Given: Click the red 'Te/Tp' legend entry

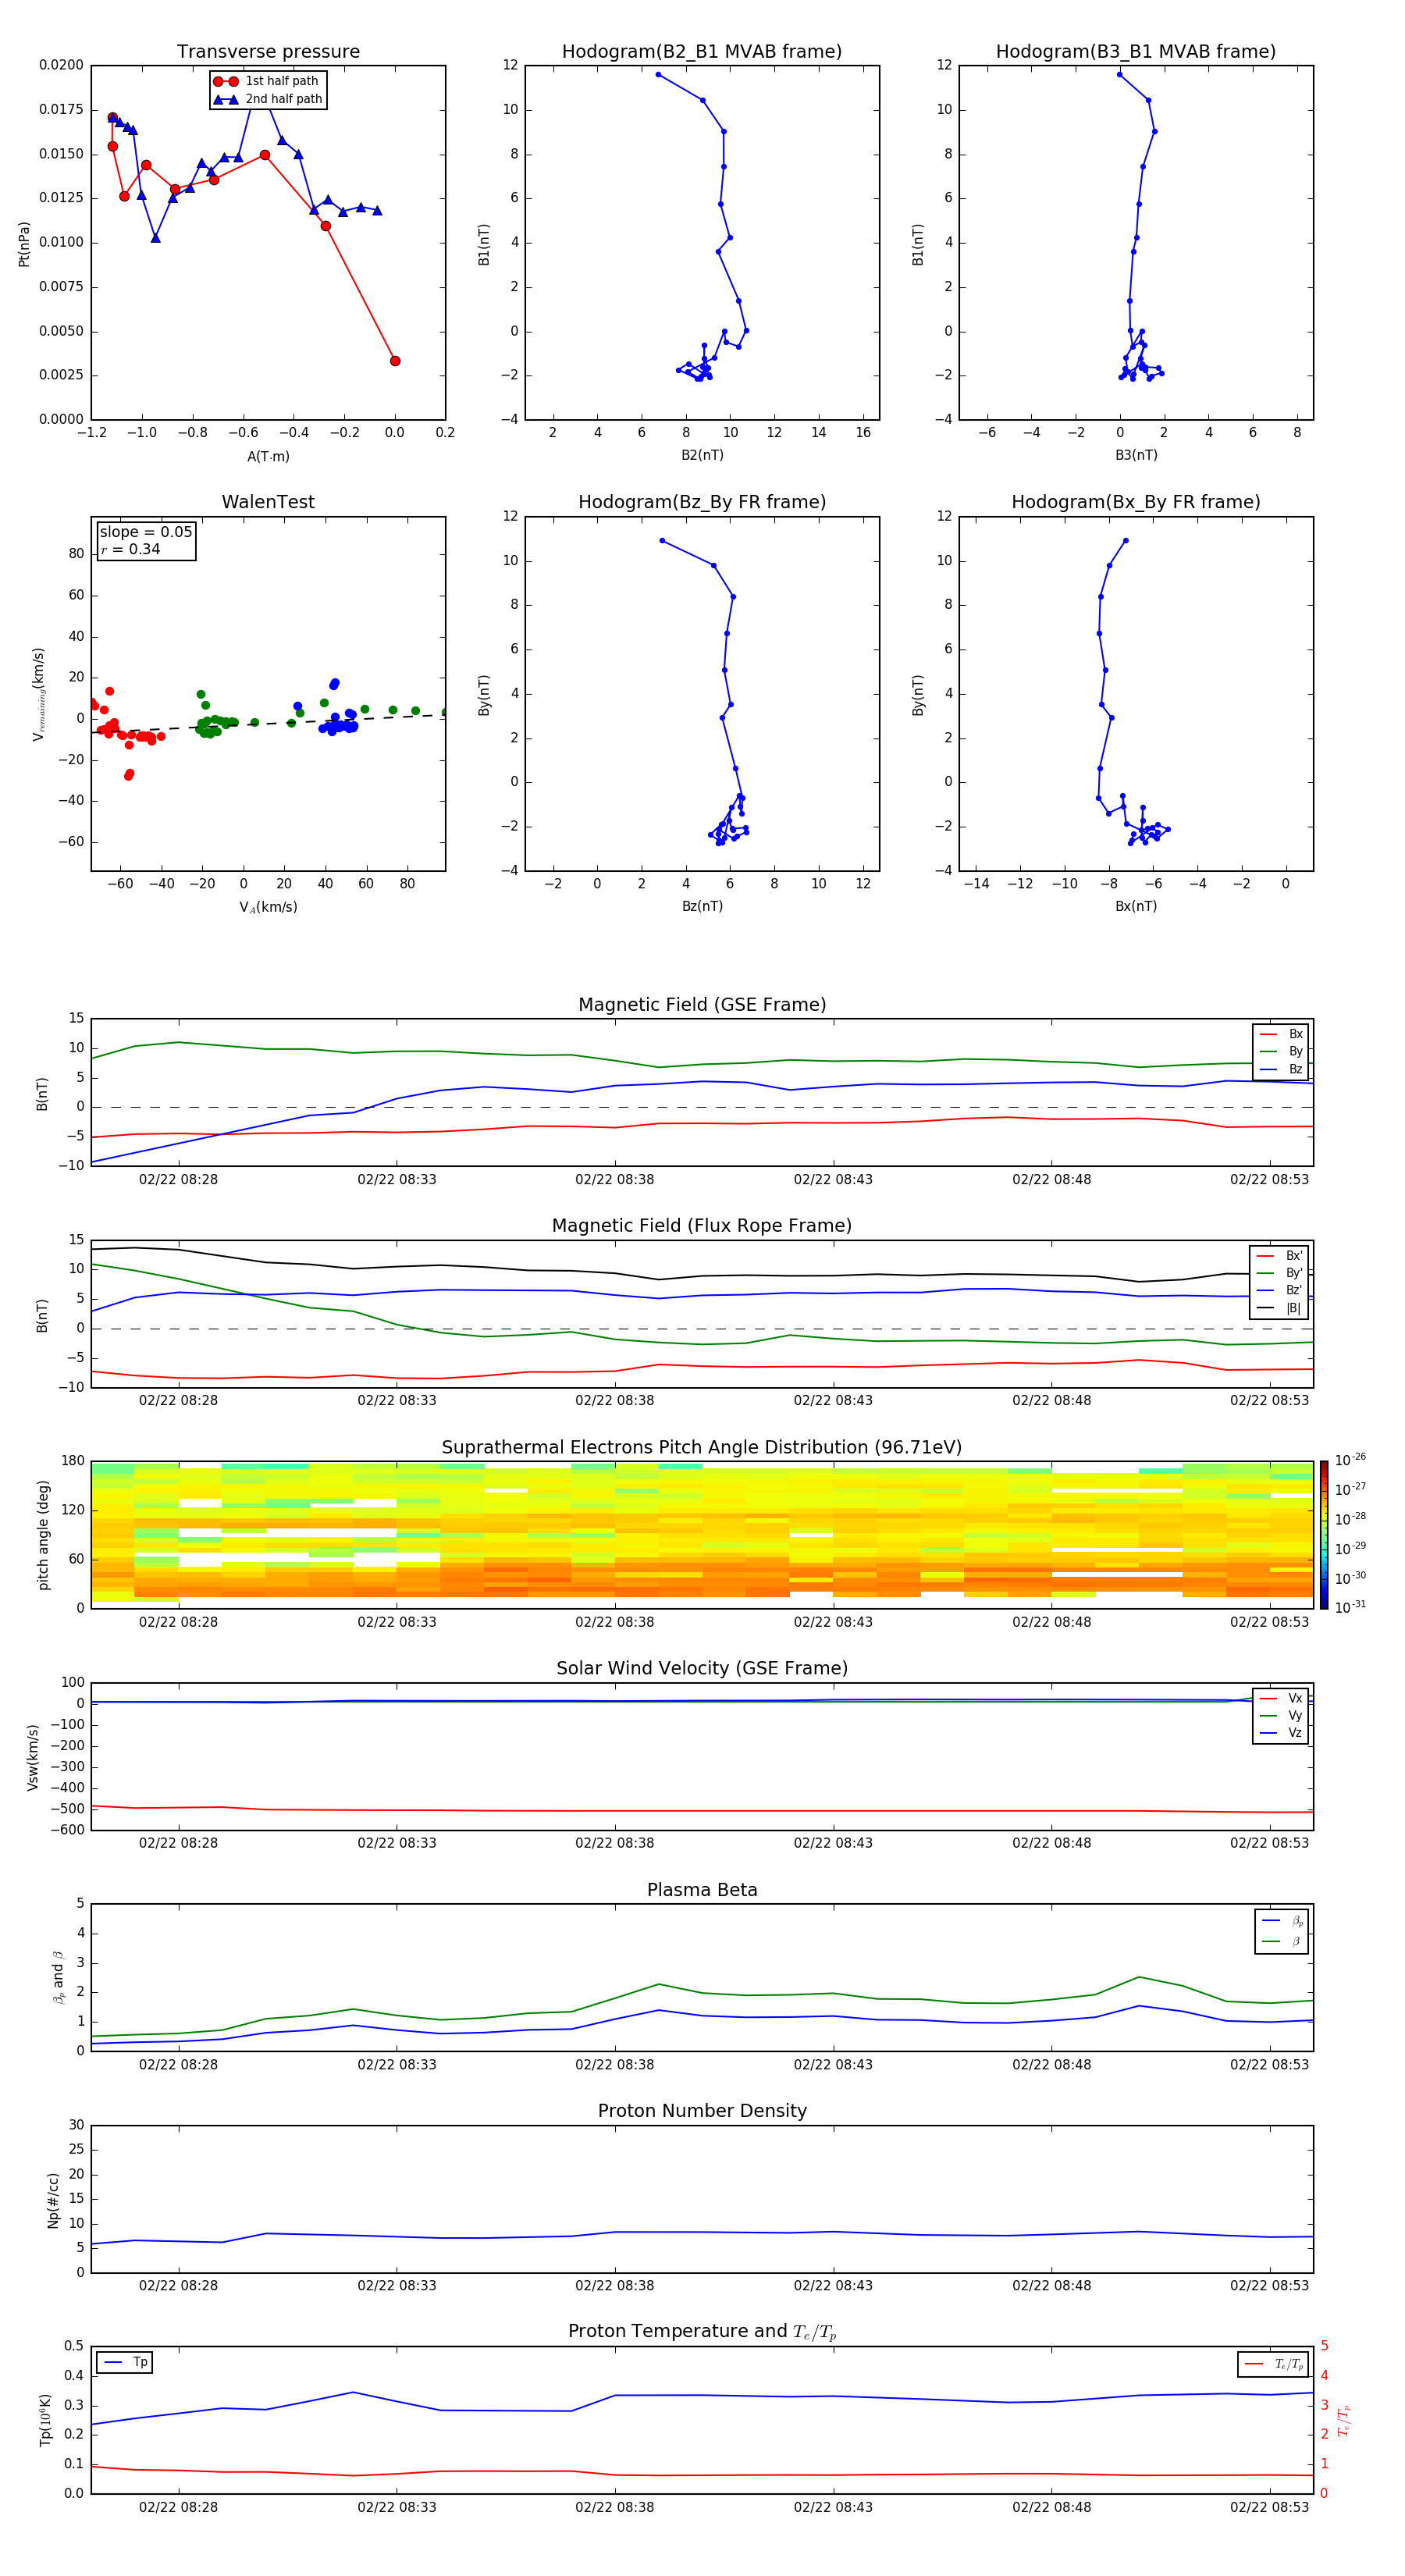Looking at the screenshot, I should tap(1274, 2364).
